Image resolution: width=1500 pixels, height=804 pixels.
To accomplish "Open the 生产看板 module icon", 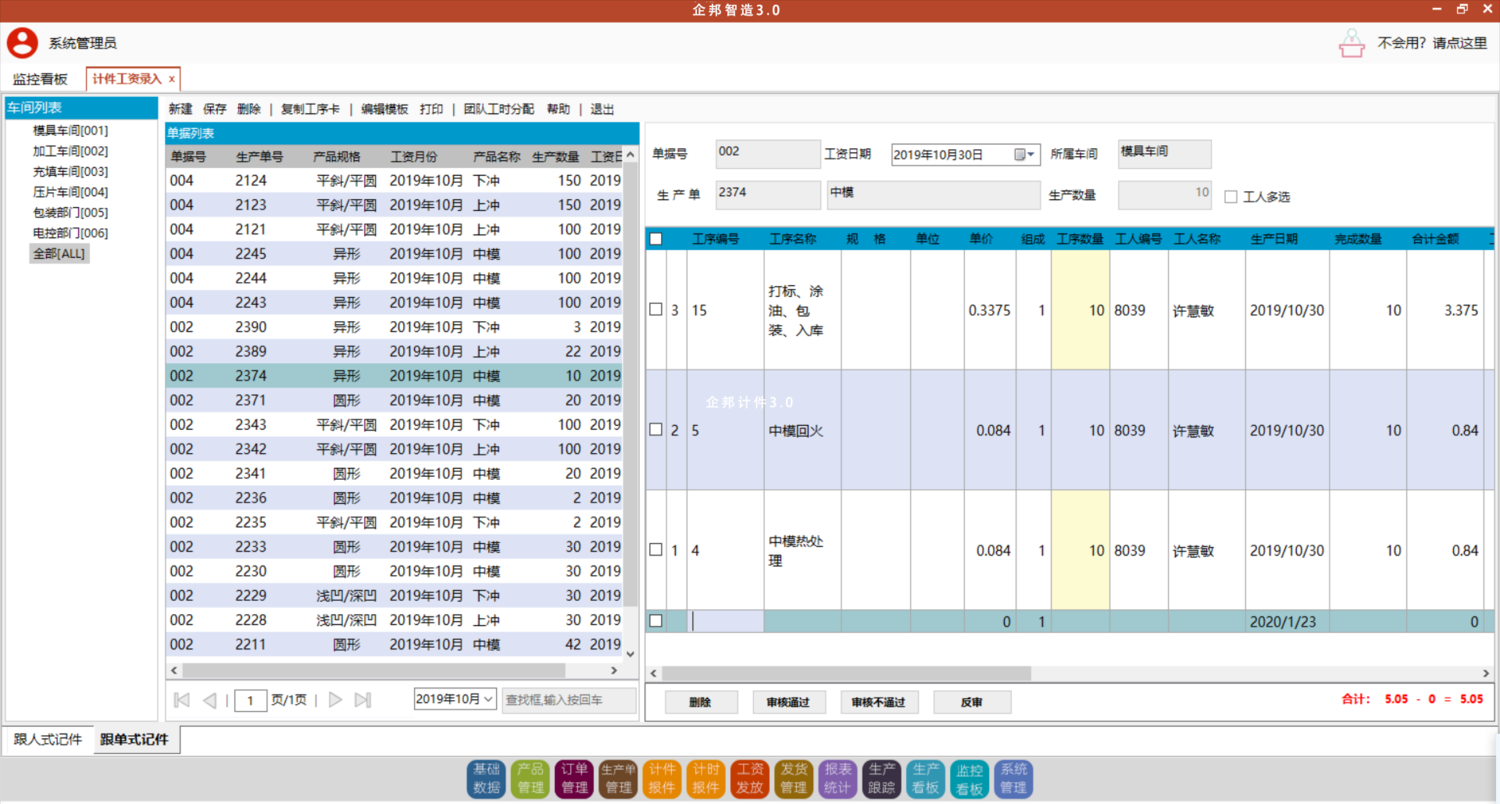I will [926, 779].
